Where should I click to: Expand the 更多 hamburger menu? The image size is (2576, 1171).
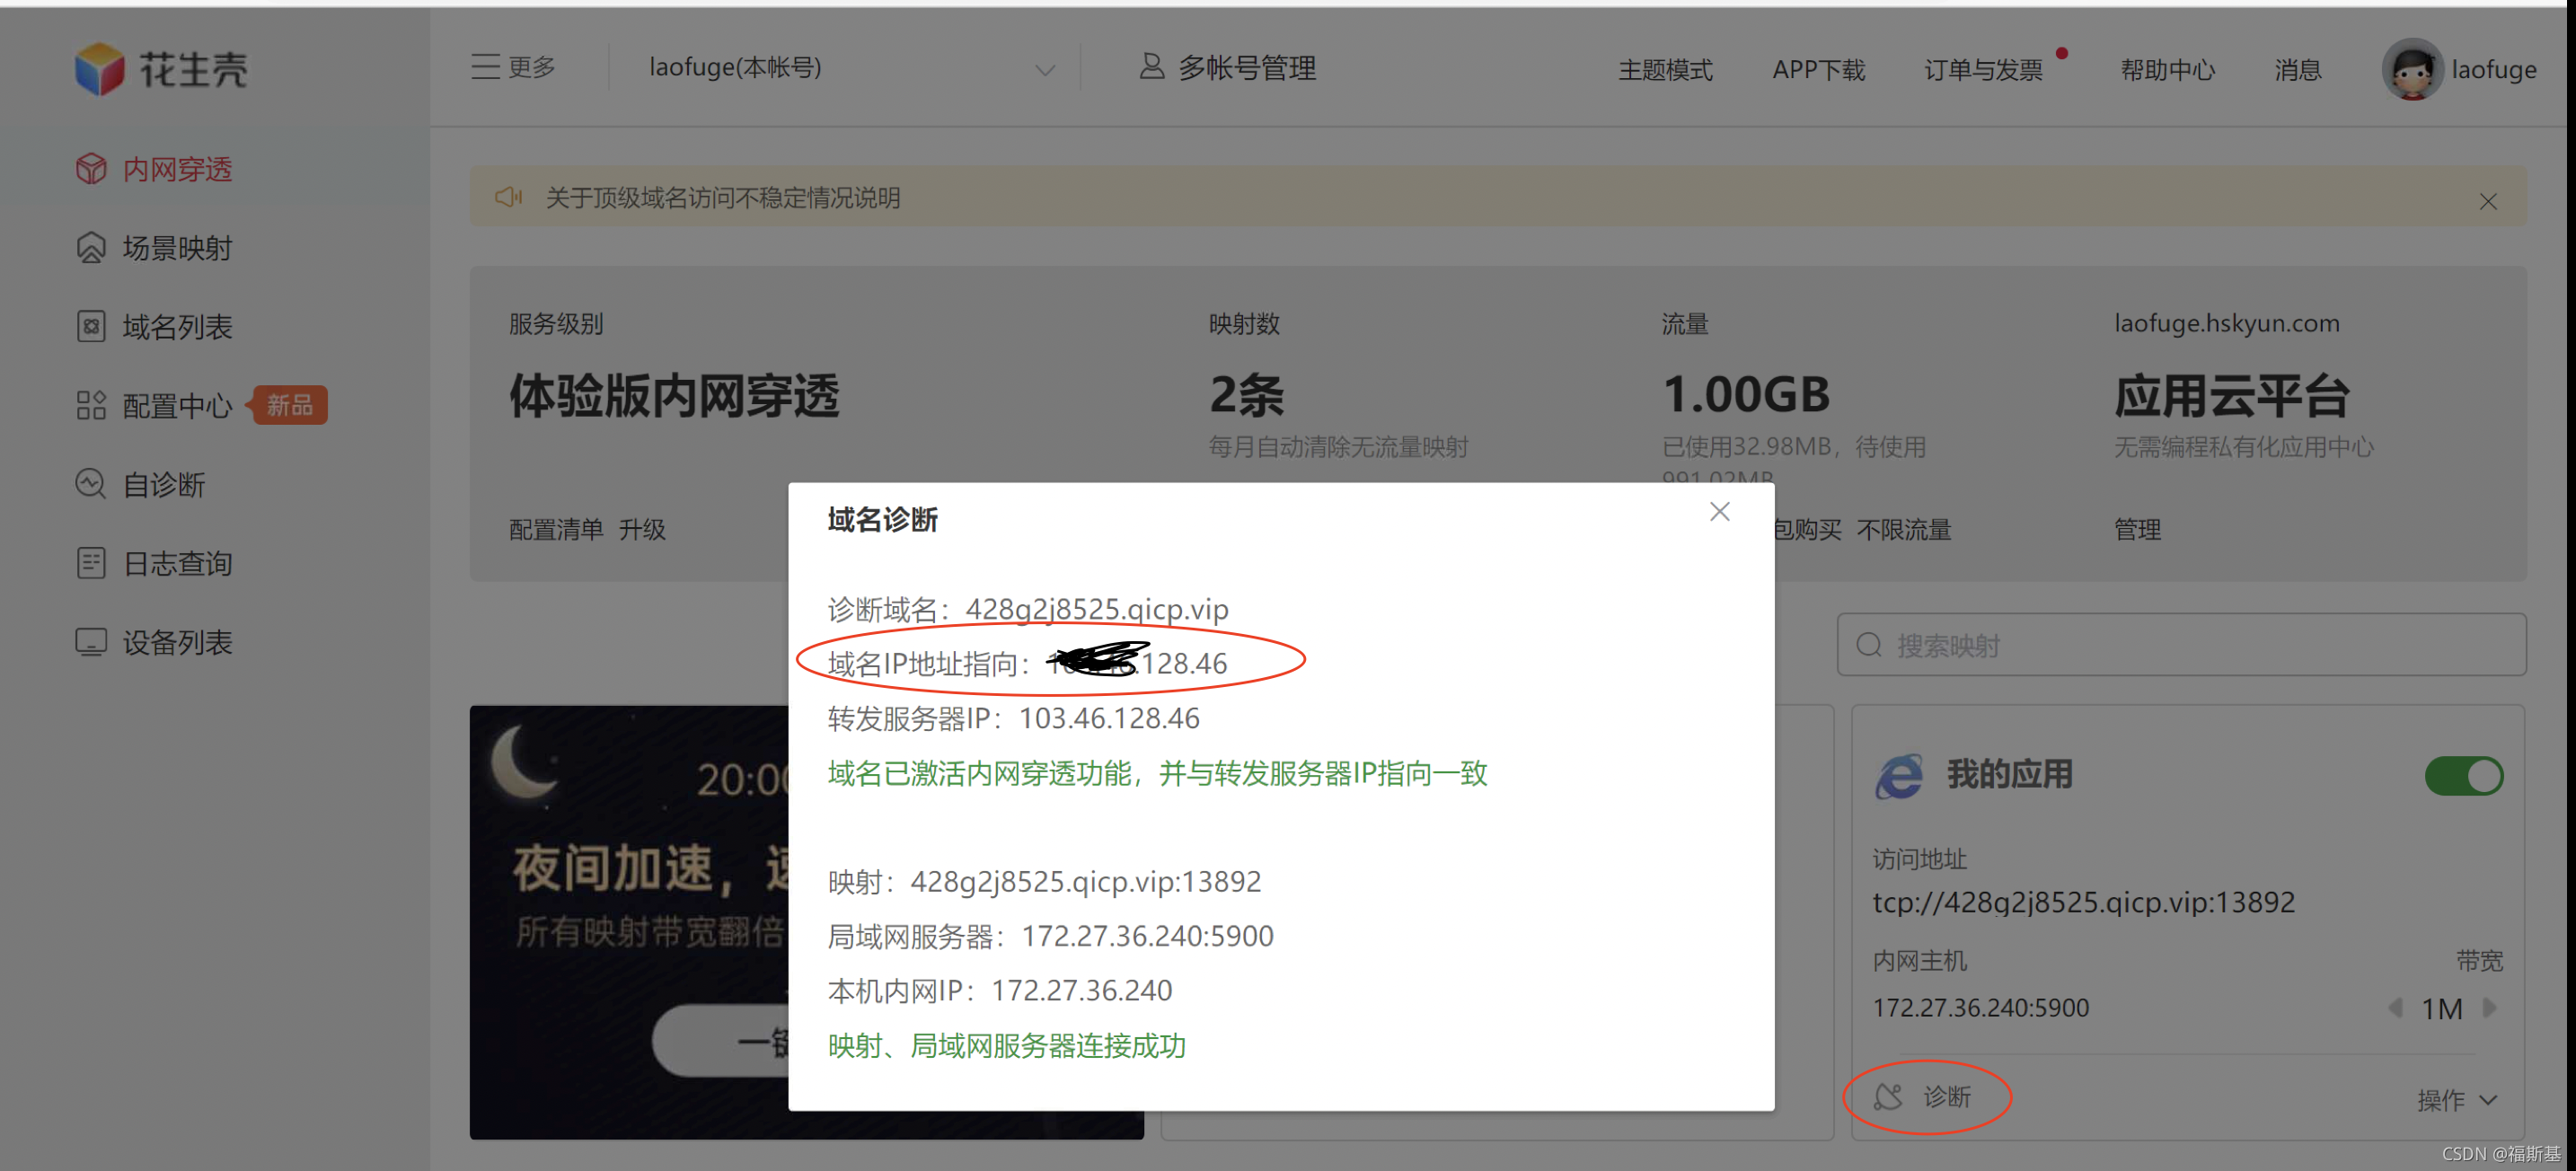coord(513,67)
